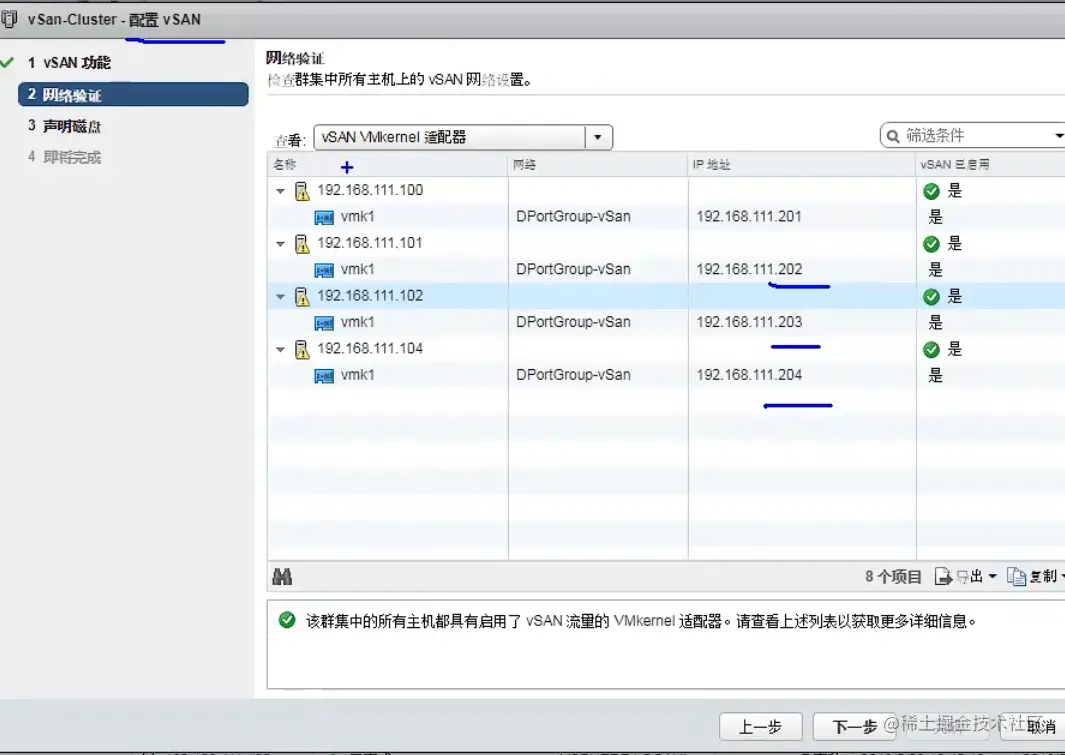Select step 2 网络验证

pyautogui.click(x=133, y=94)
